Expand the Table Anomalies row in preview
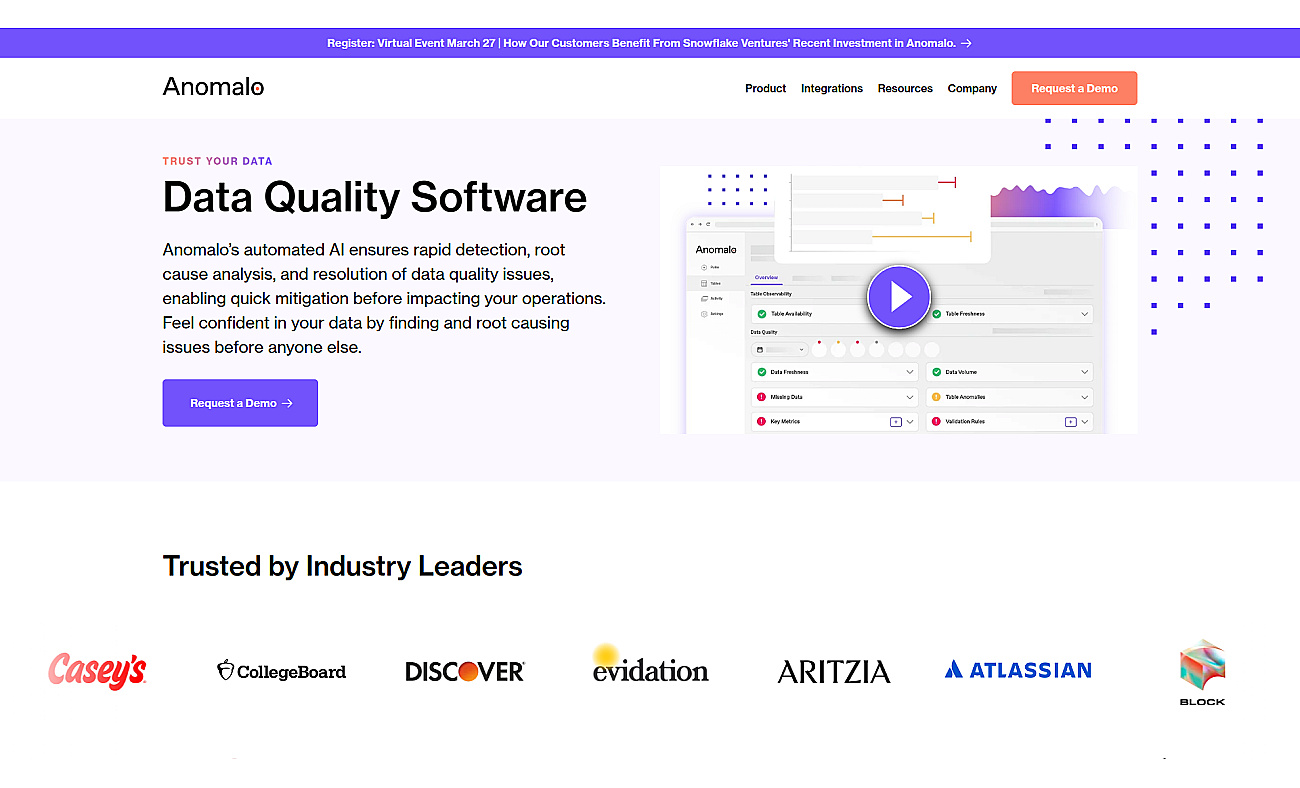1300x788 pixels. 1084,397
